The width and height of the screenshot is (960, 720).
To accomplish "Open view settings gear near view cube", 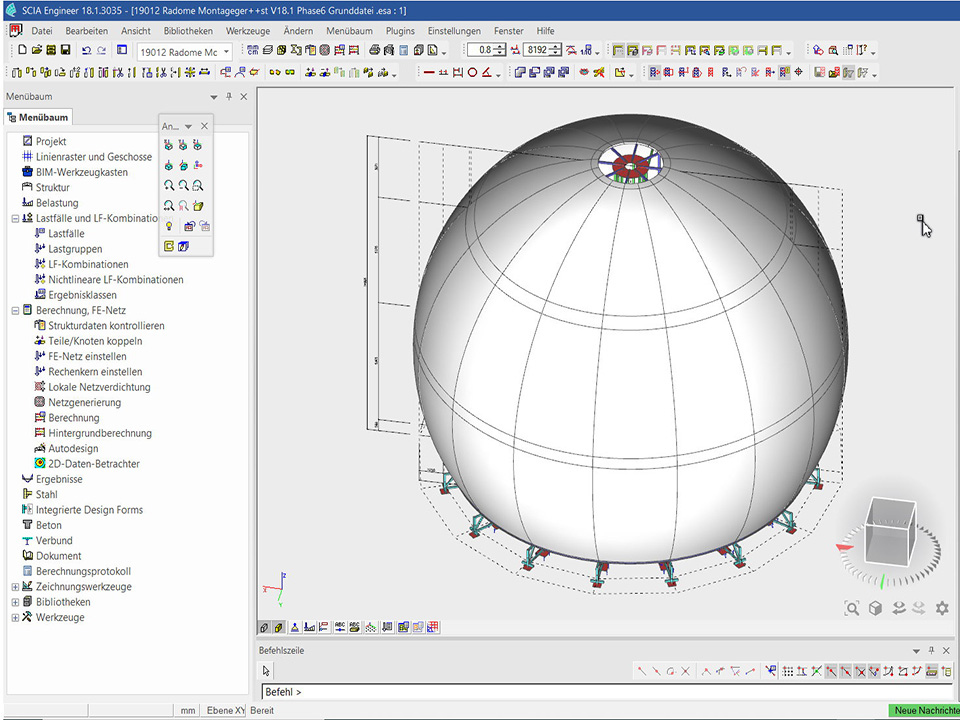I will click(941, 608).
